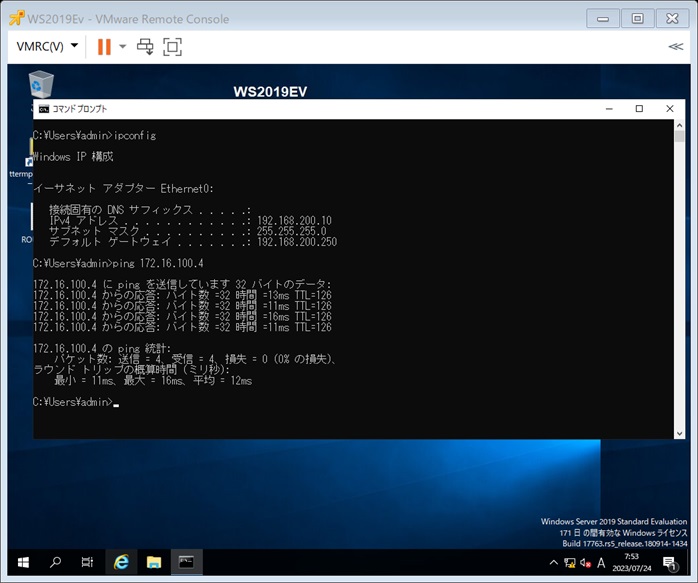Click the Ethernet0 adapter heading

click(124, 188)
